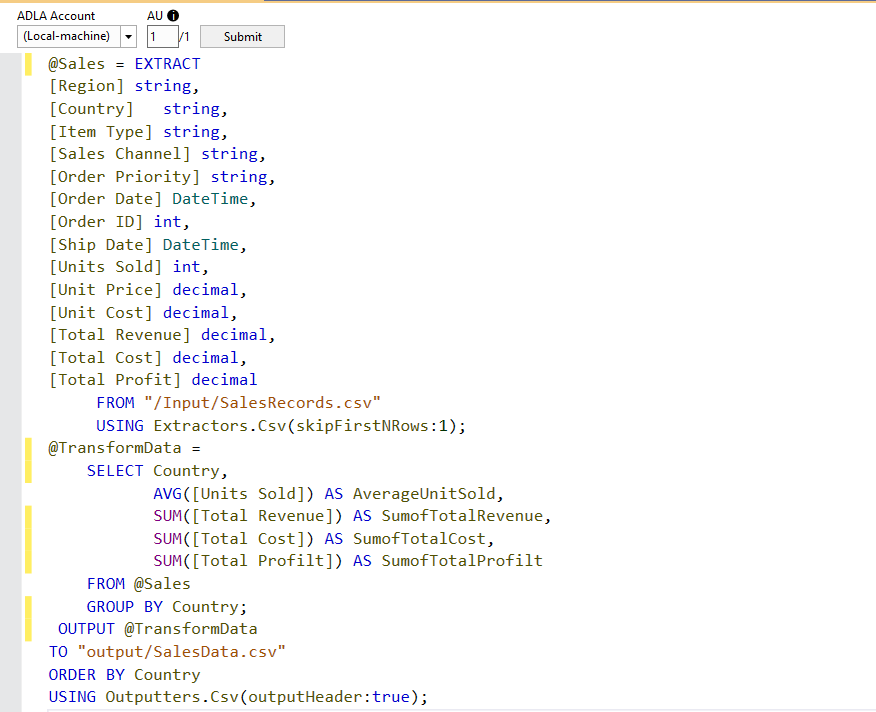The height and width of the screenshot is (712, 876).
Task: Click the "[Unit Price]" column name
Action: coord(105,290)
